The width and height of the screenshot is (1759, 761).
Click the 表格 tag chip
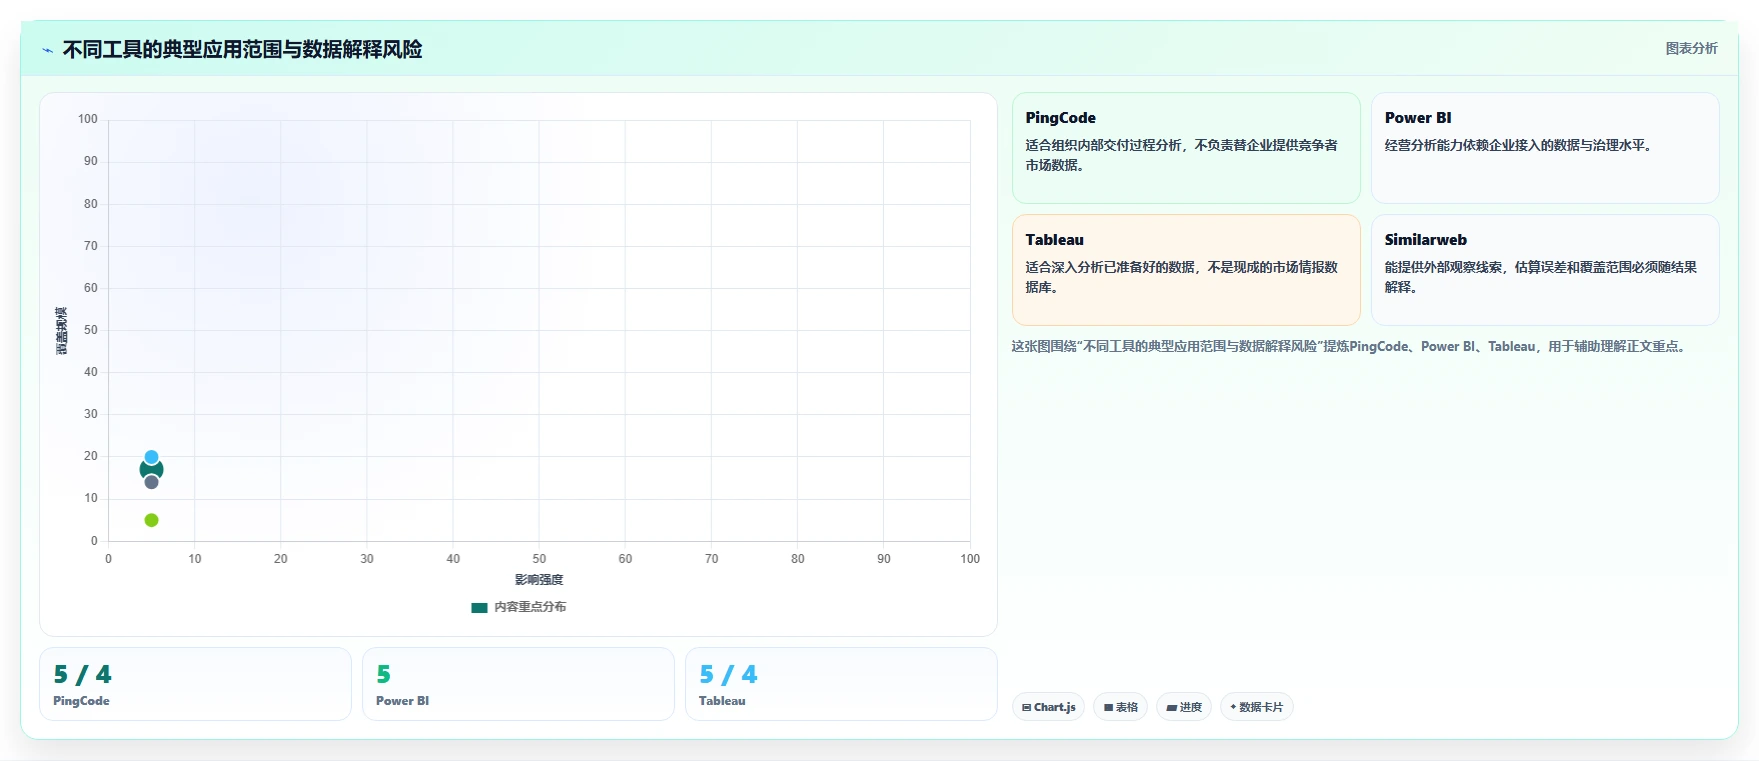click(1120, 707)
